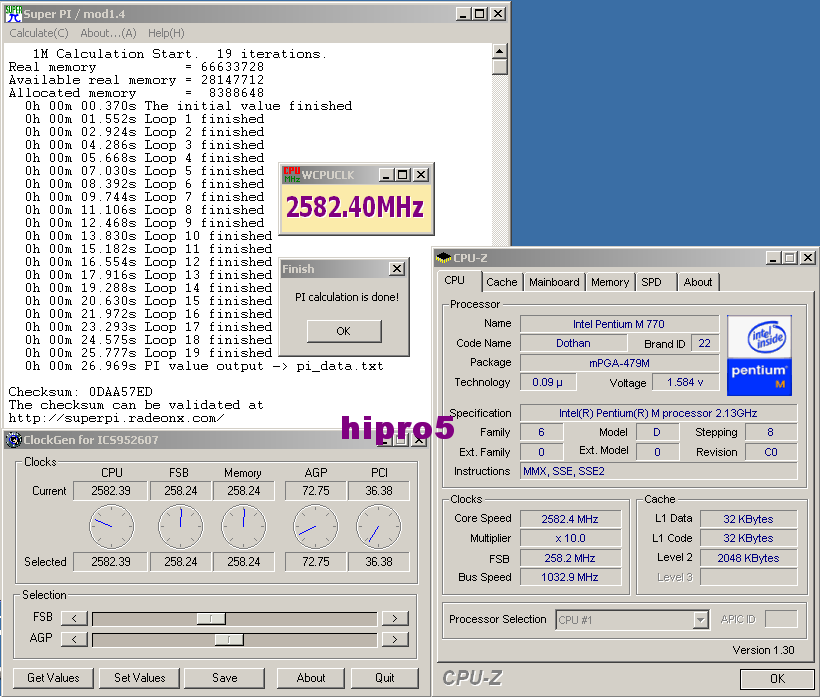Switch to the Mainboard tab in CPU-Z
The image size is (820, 697).
[554, 282]
